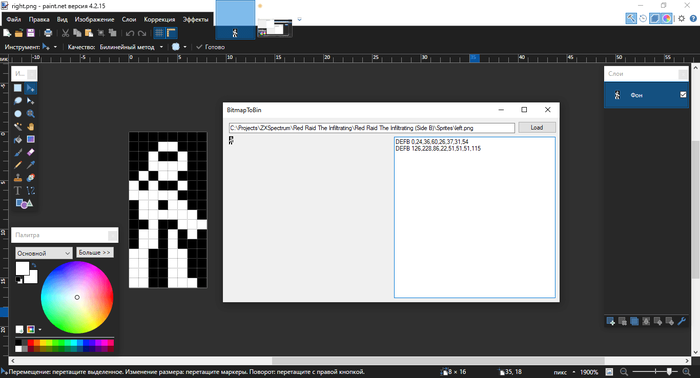Image resolution: width=700 pixels, height=378 pixels.
Task: Toggle Layers window visibility
Action: tap(654, 18)
